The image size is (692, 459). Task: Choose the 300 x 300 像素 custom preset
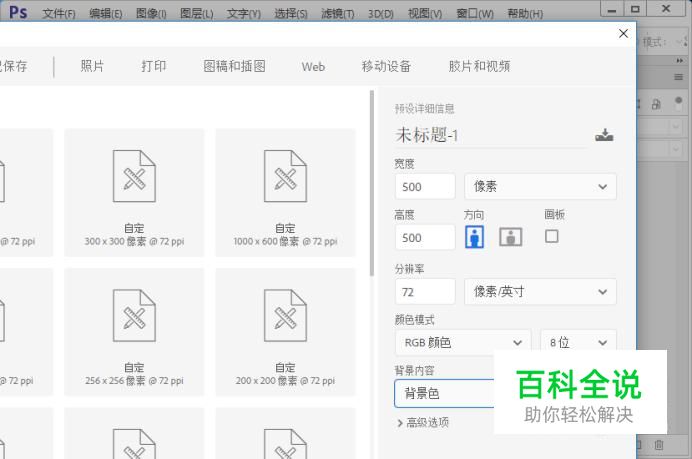[x=134, y=192]
